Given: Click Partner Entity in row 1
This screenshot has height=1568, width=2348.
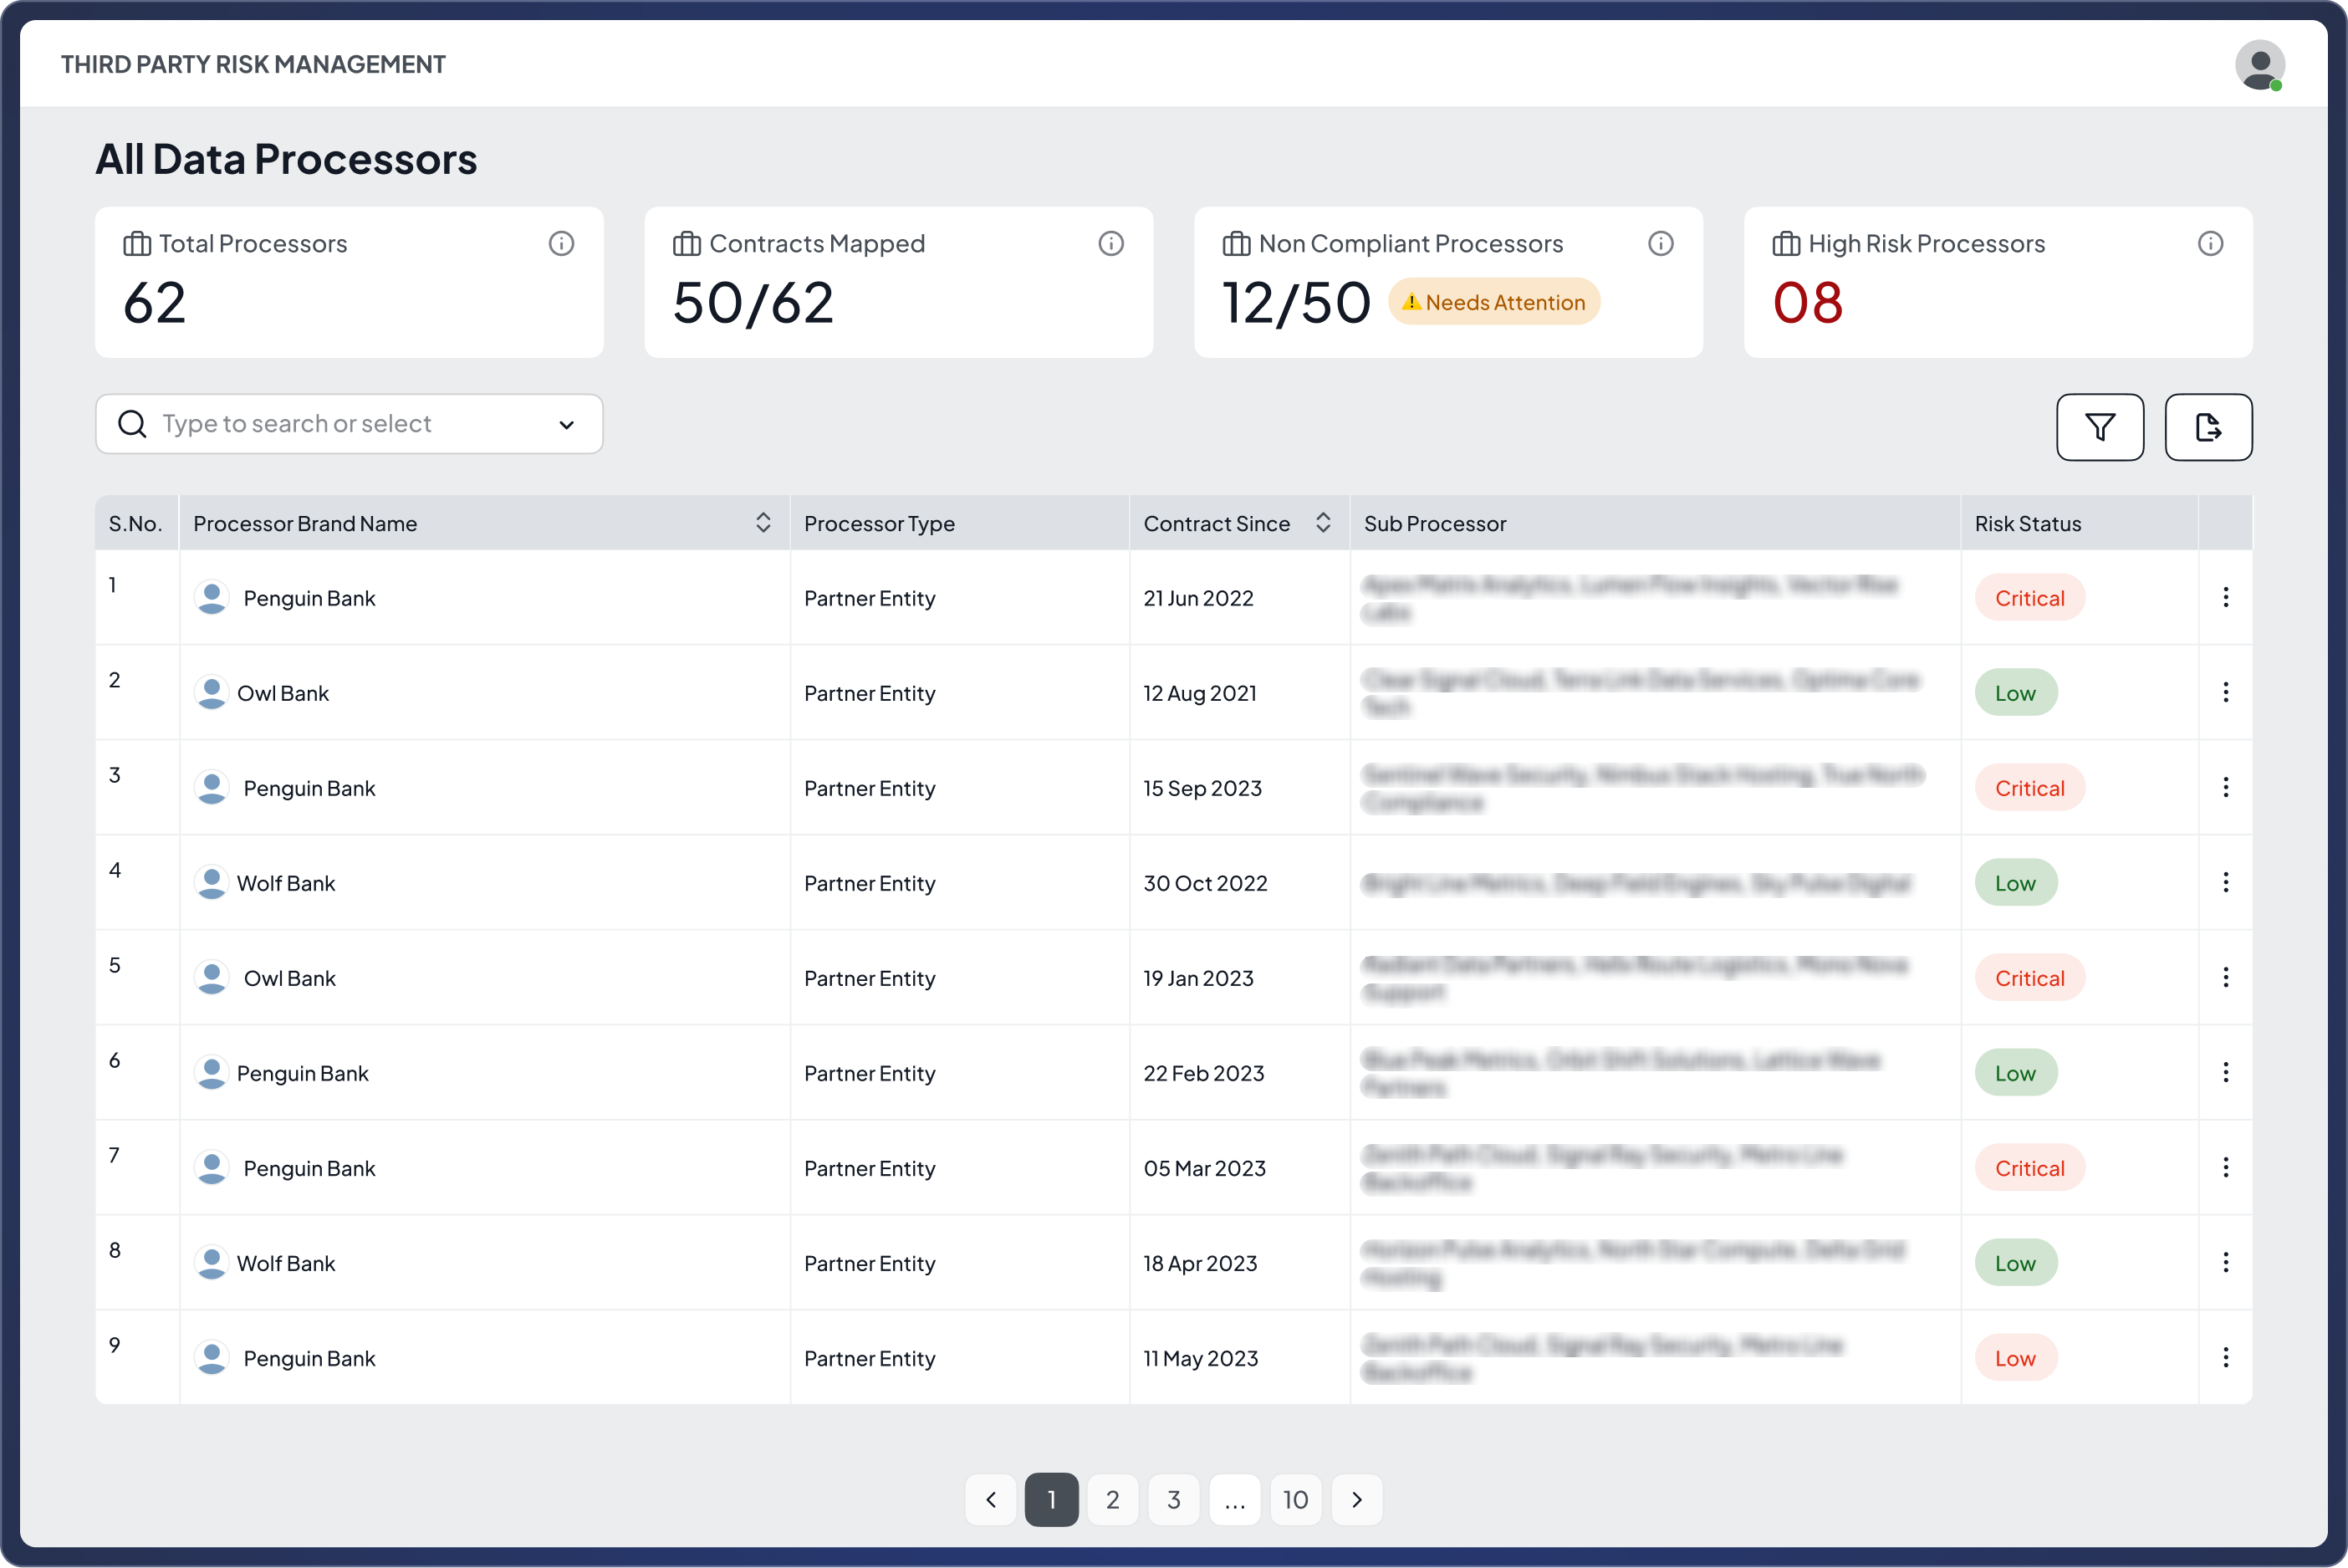Looking at the screenshot, I should (x=869, y=598).
